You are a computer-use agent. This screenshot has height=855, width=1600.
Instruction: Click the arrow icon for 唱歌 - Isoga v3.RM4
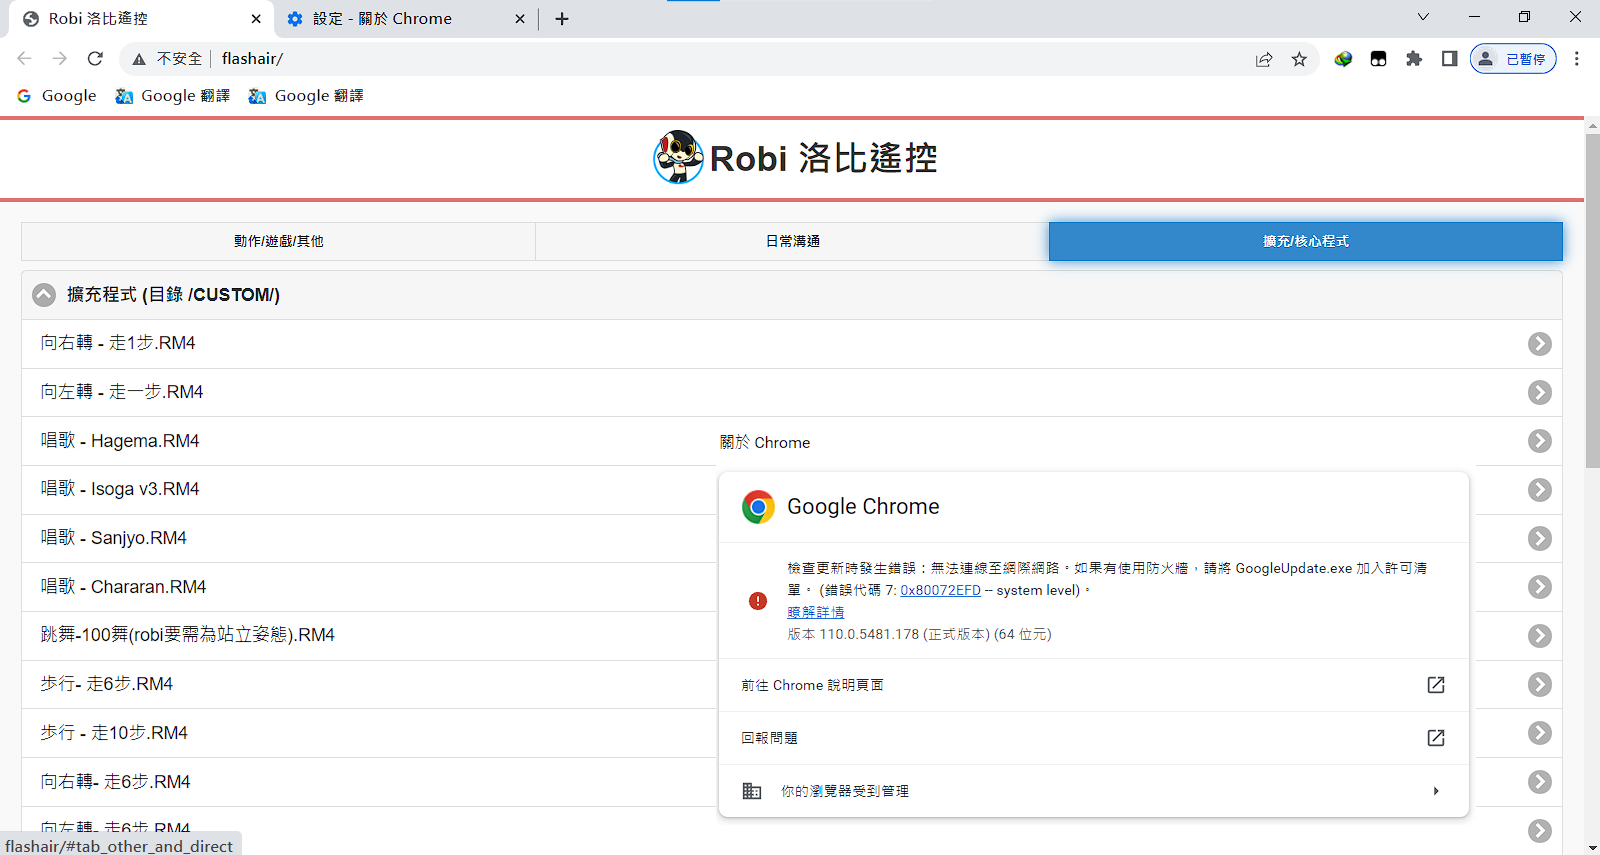click(x=1540, y=490)
